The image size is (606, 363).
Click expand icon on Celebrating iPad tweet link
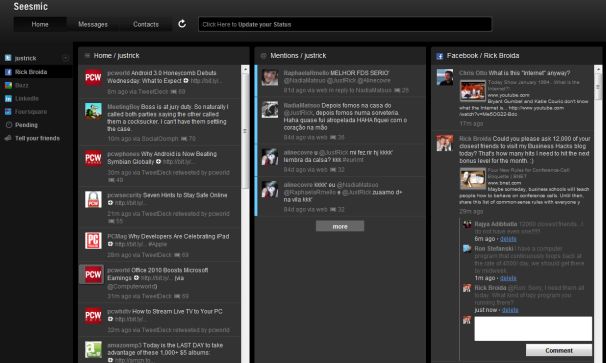pyautogui.click(x=110, y=244)
